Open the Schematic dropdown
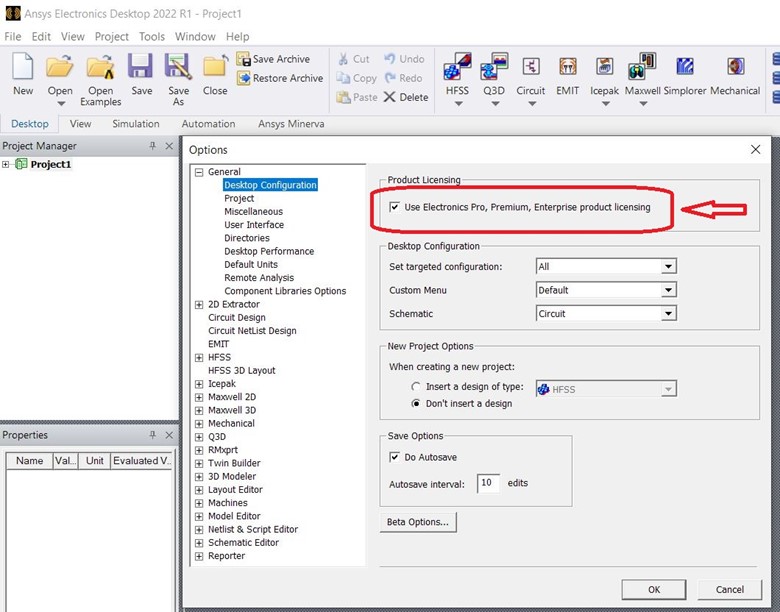 [669, 313]
